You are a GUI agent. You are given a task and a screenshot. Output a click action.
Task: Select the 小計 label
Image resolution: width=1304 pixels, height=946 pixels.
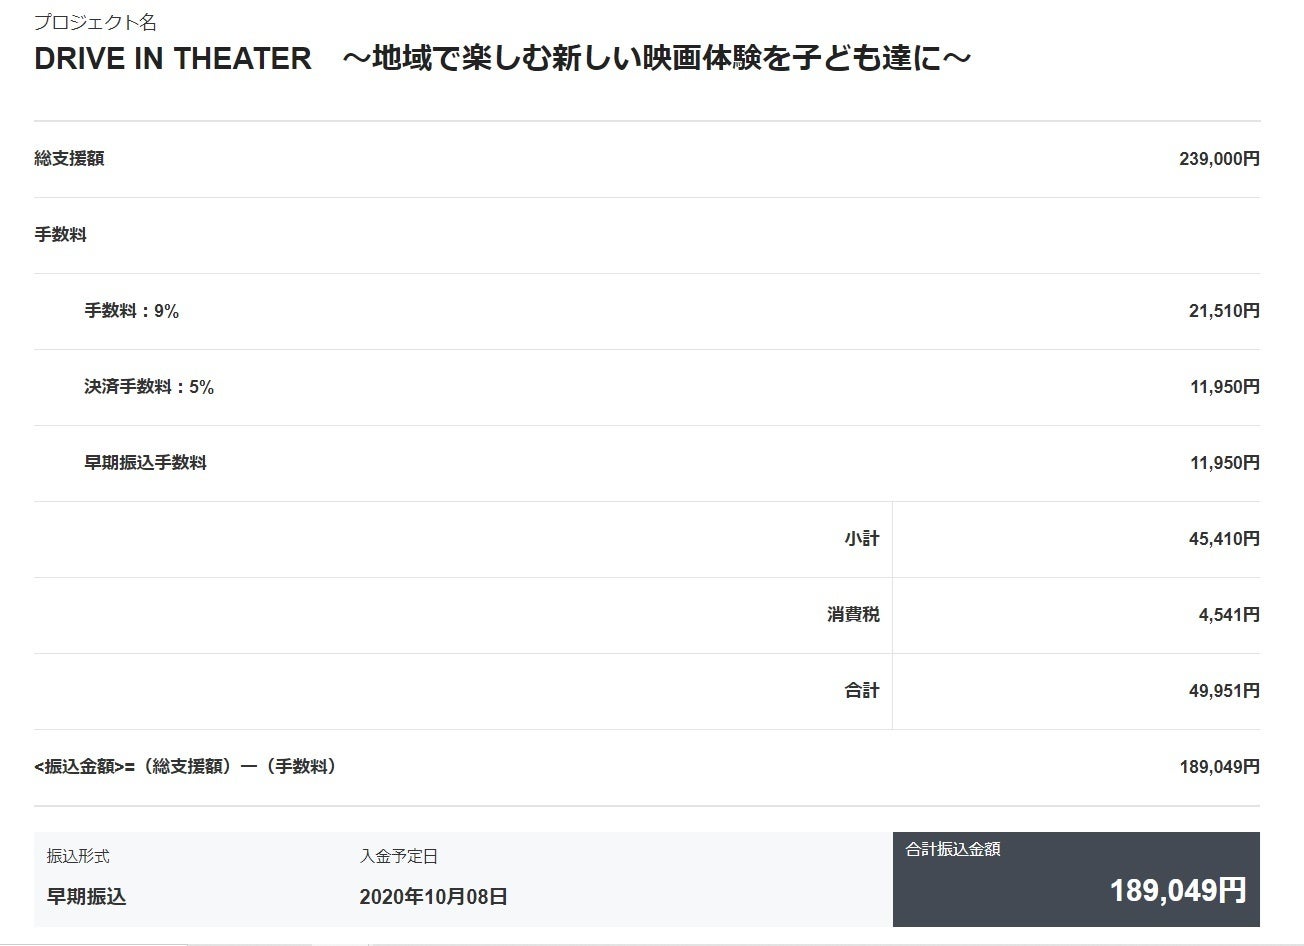[x=861, y=539]
